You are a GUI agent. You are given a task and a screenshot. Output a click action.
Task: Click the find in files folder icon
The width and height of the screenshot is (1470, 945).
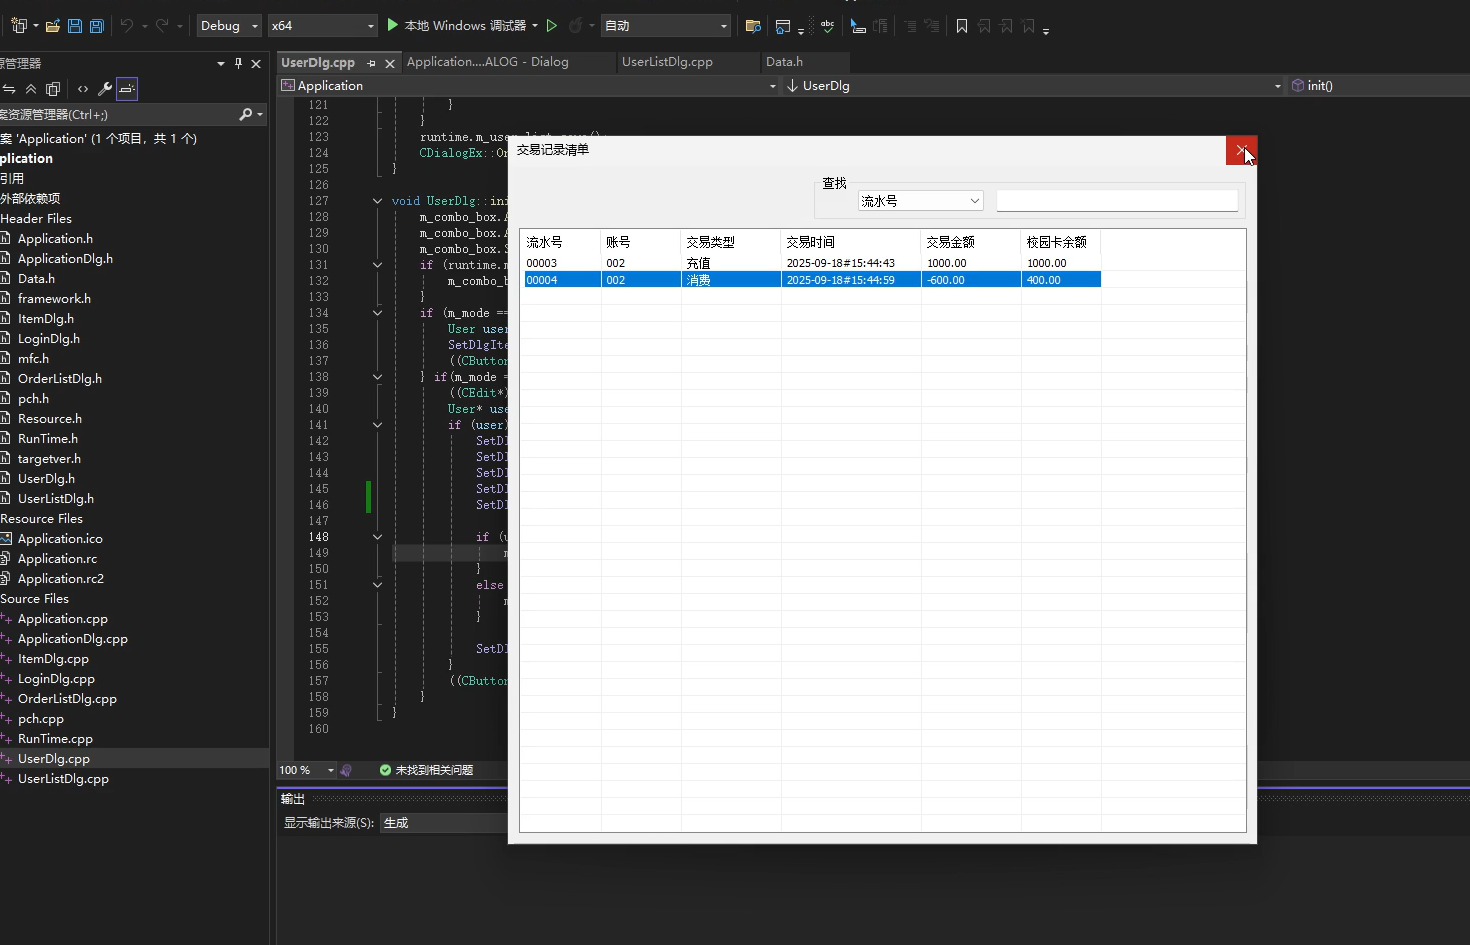[x=754, y=26]
